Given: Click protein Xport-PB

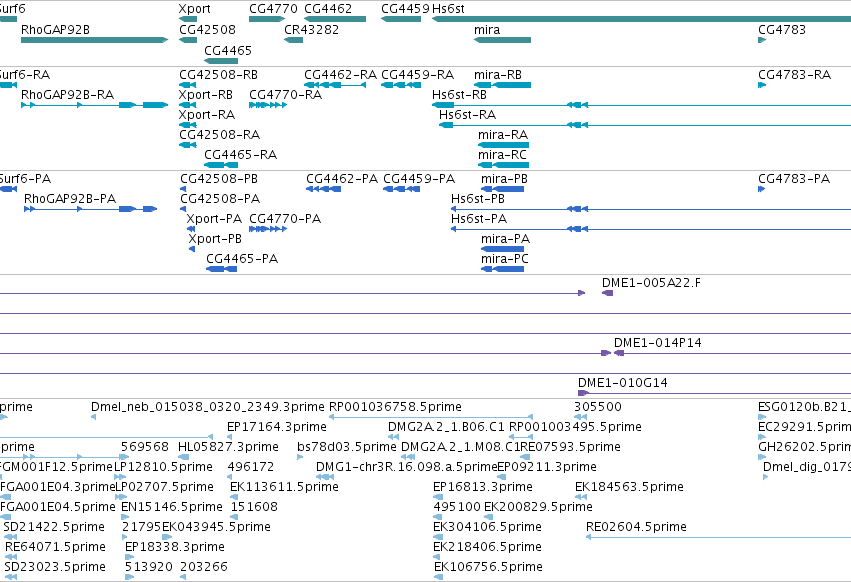Looking at the screenshot, I should tap(192, 249).
